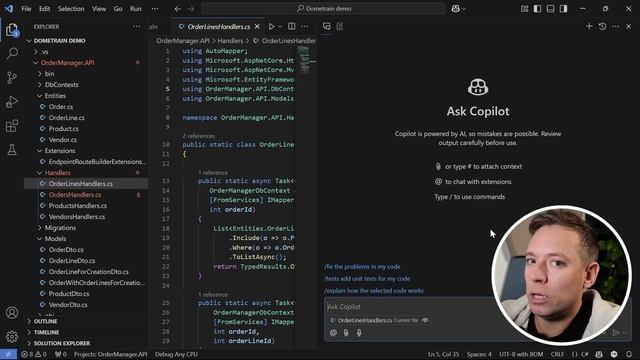Click Ln 5, Col 35 cursor position indicator
Image resolution: width=640 pixels, height=360 pixels.
coord(443,354)
